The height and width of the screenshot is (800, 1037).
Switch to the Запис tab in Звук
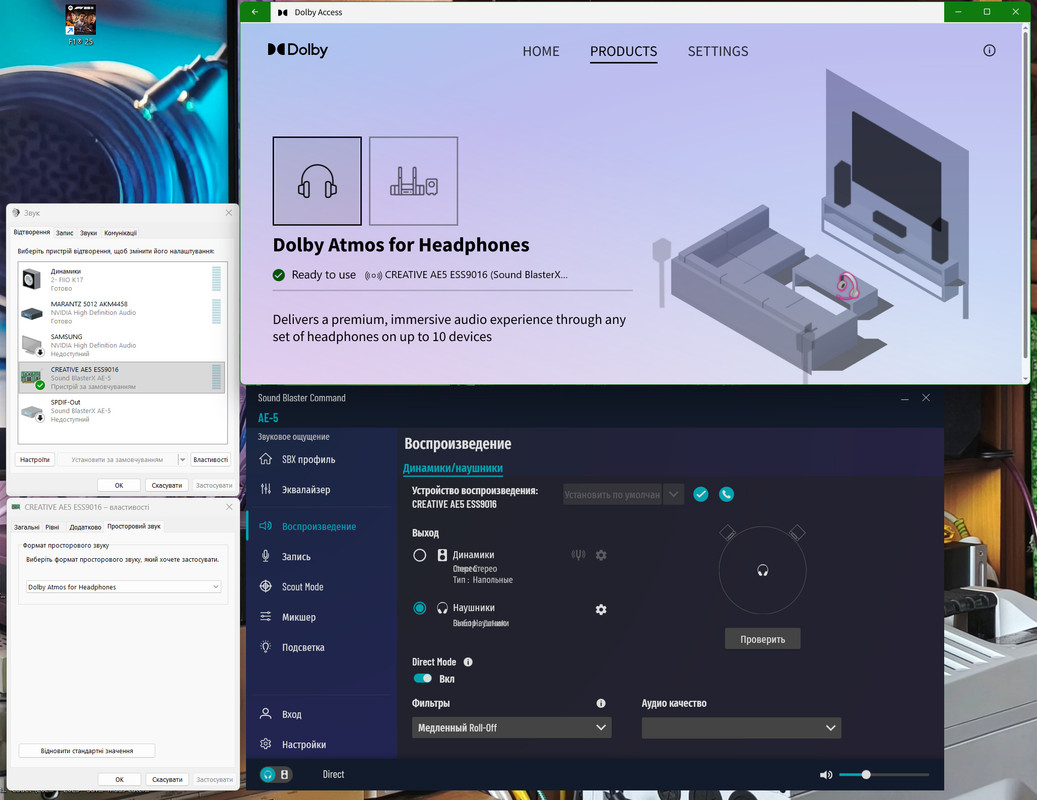coord(64,233)
